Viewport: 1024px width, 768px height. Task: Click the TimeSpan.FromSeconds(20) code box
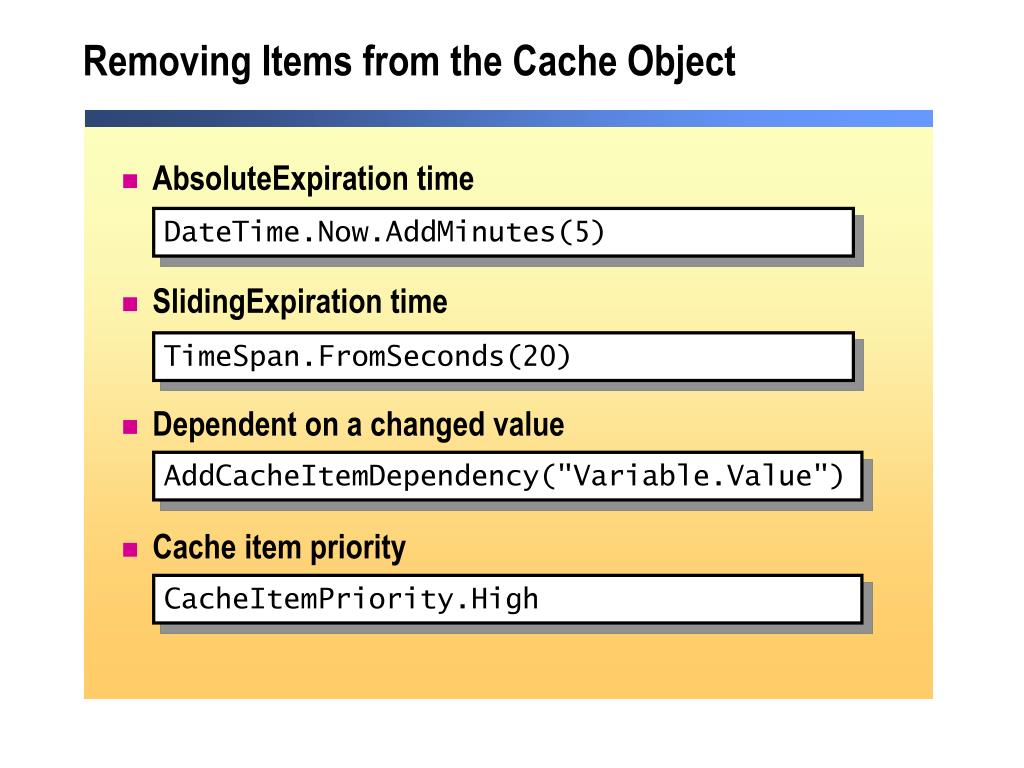[x=504, y=357]
